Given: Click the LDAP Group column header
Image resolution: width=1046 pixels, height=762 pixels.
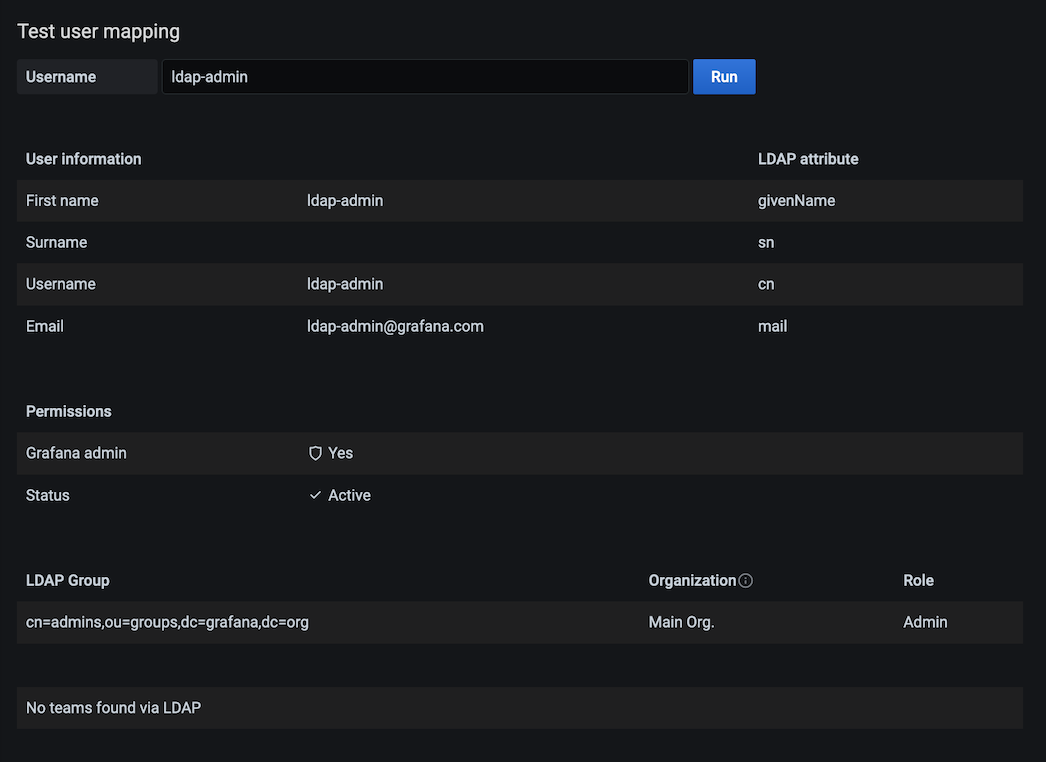Looking at the screenshot, I should click(67, 580).
